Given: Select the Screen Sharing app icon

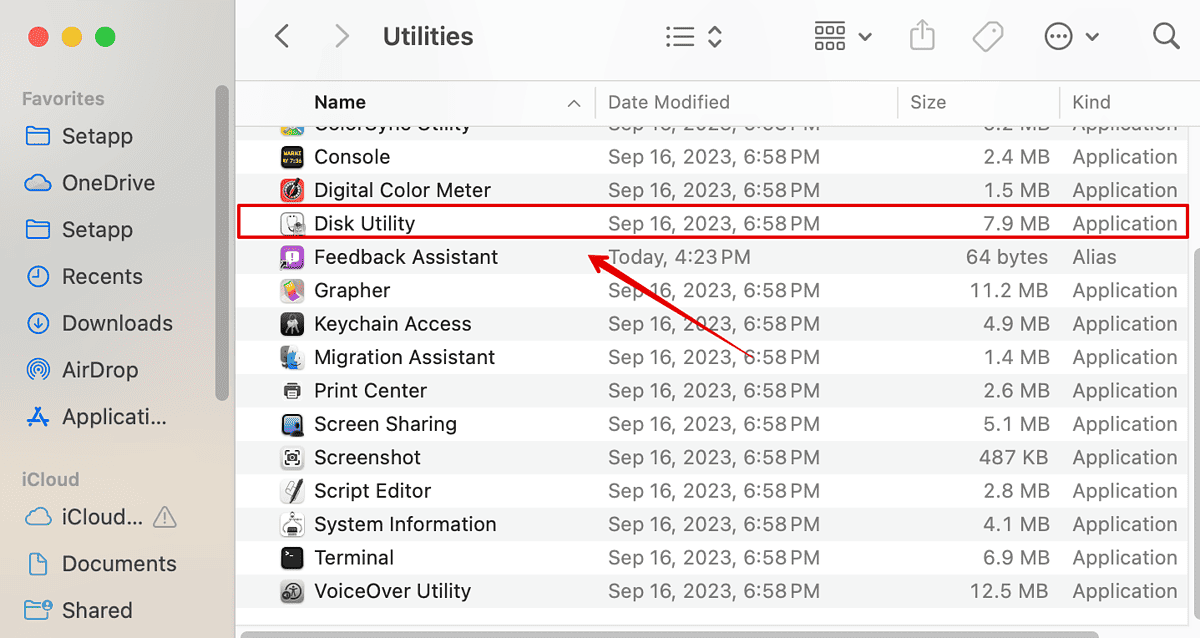Looking at the screenshot, I should (x=292, y=424).
